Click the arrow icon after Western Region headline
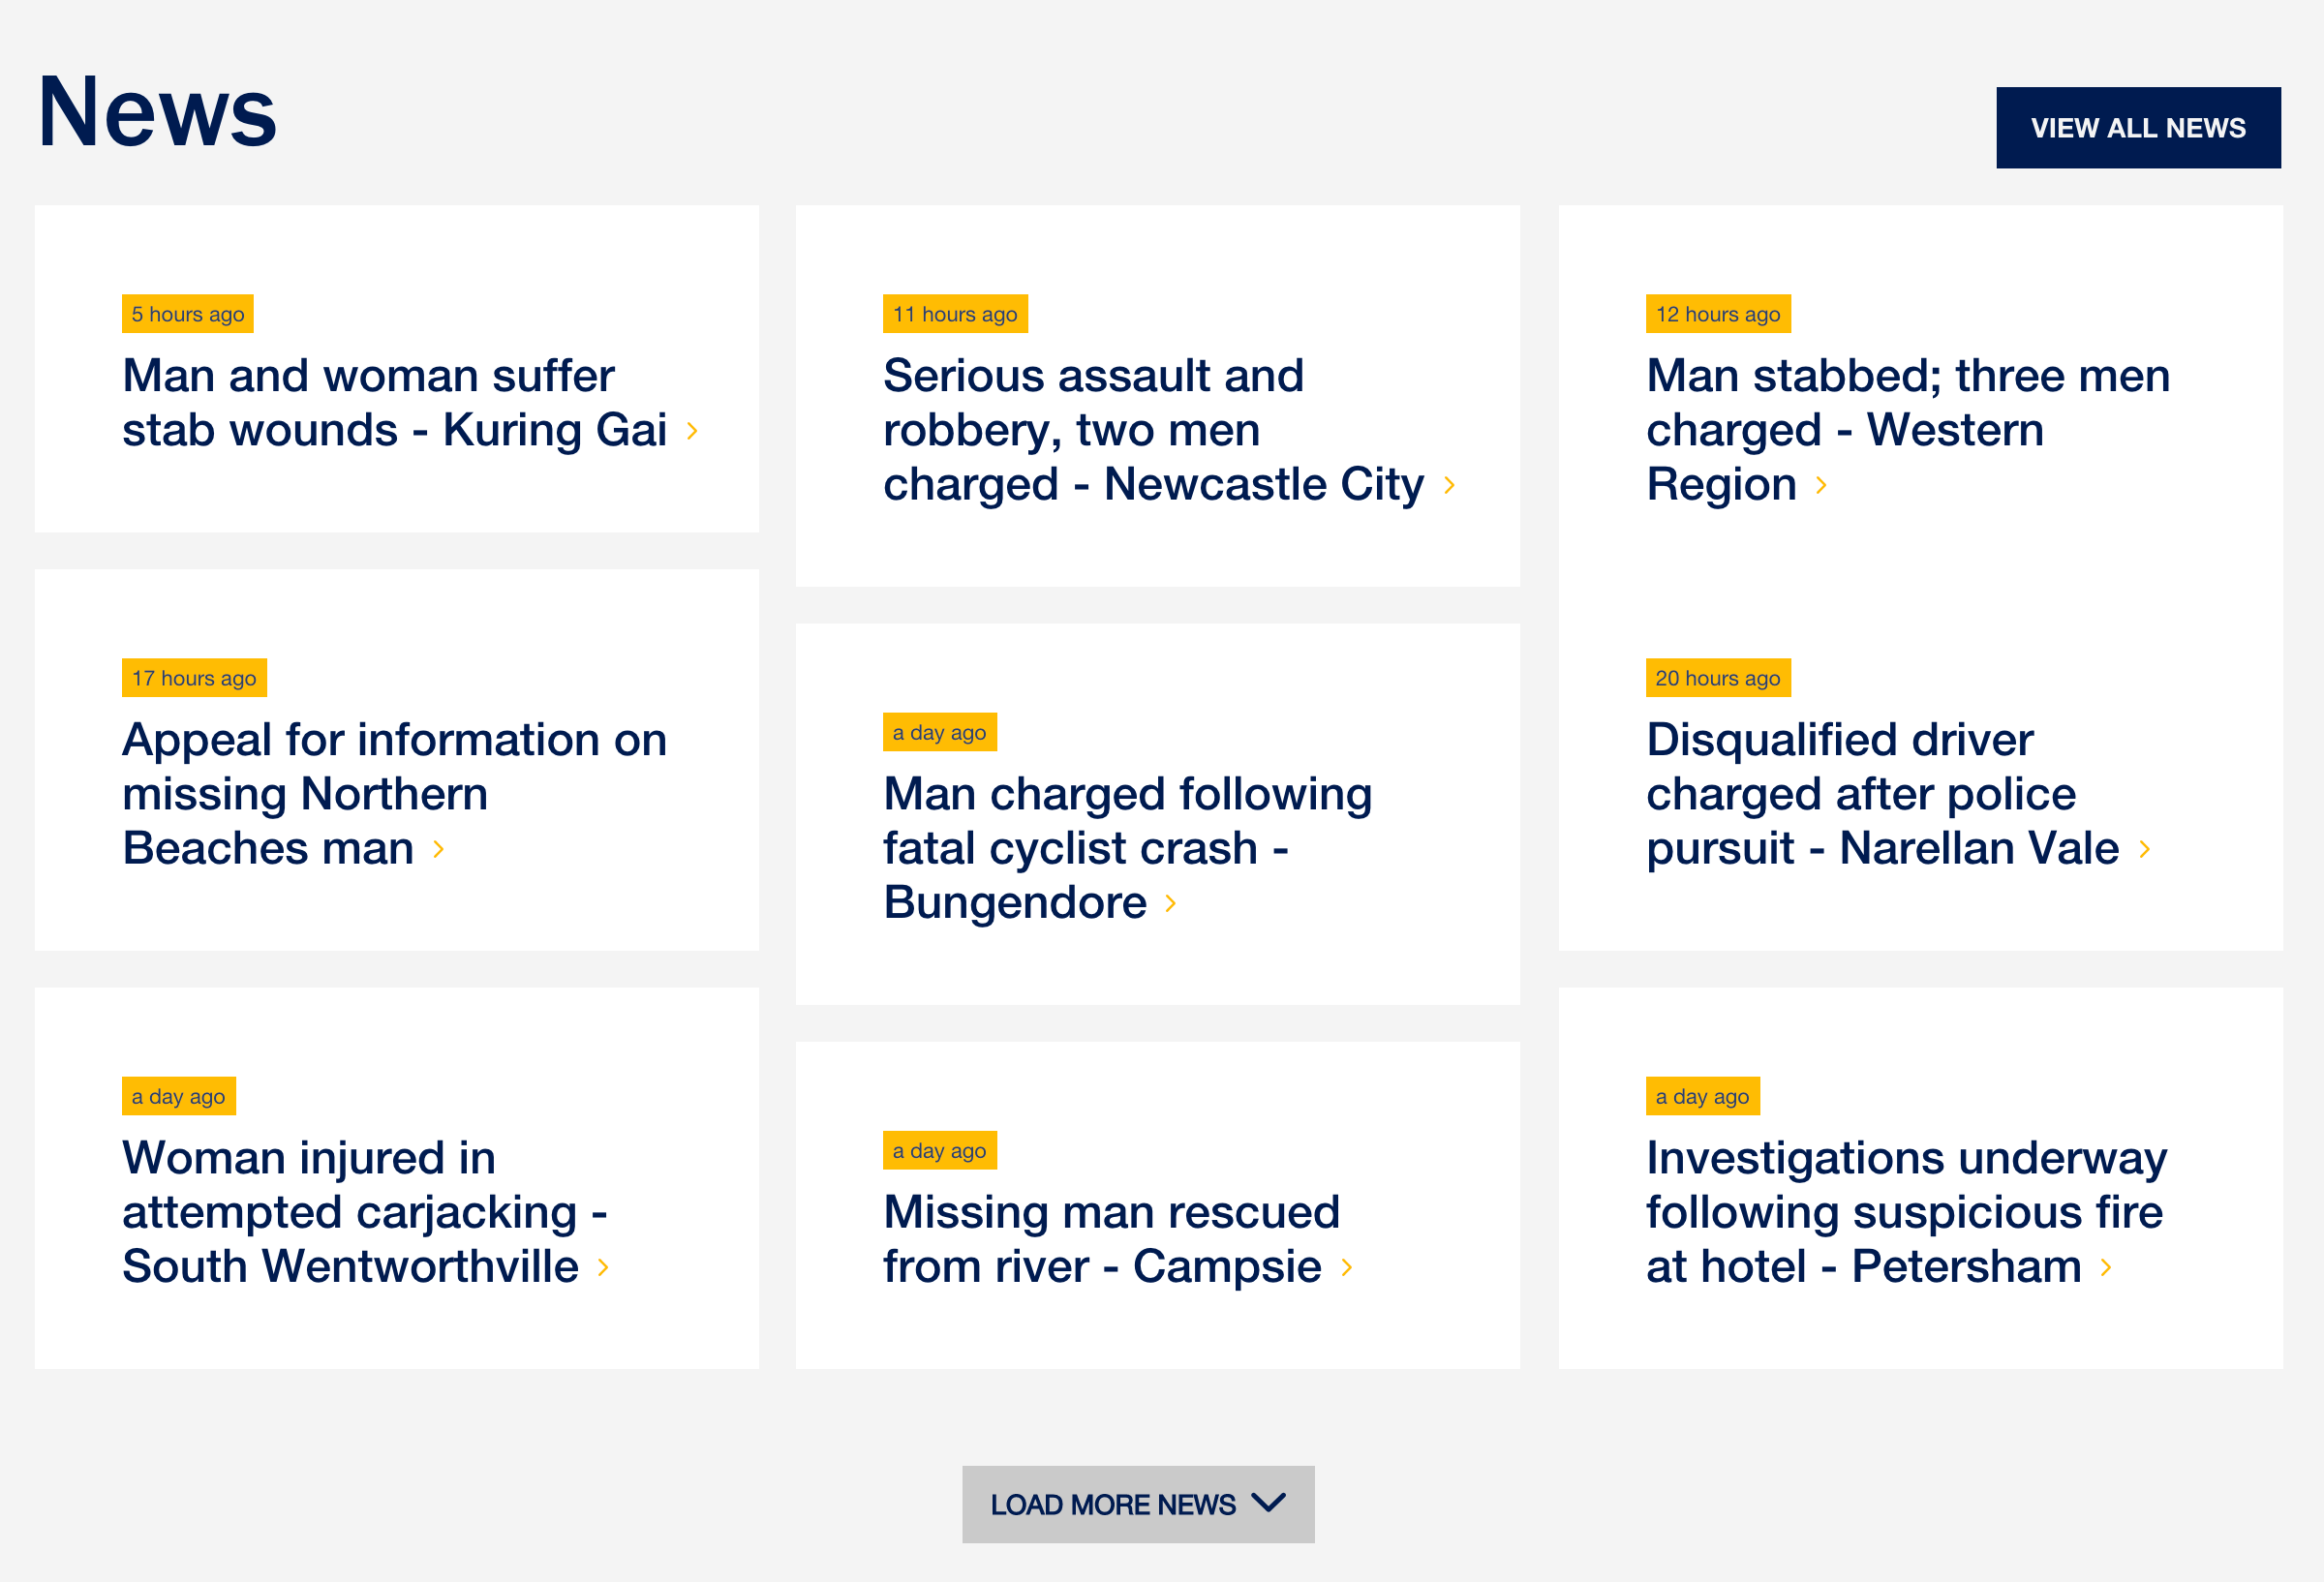 coord(1821,486)
